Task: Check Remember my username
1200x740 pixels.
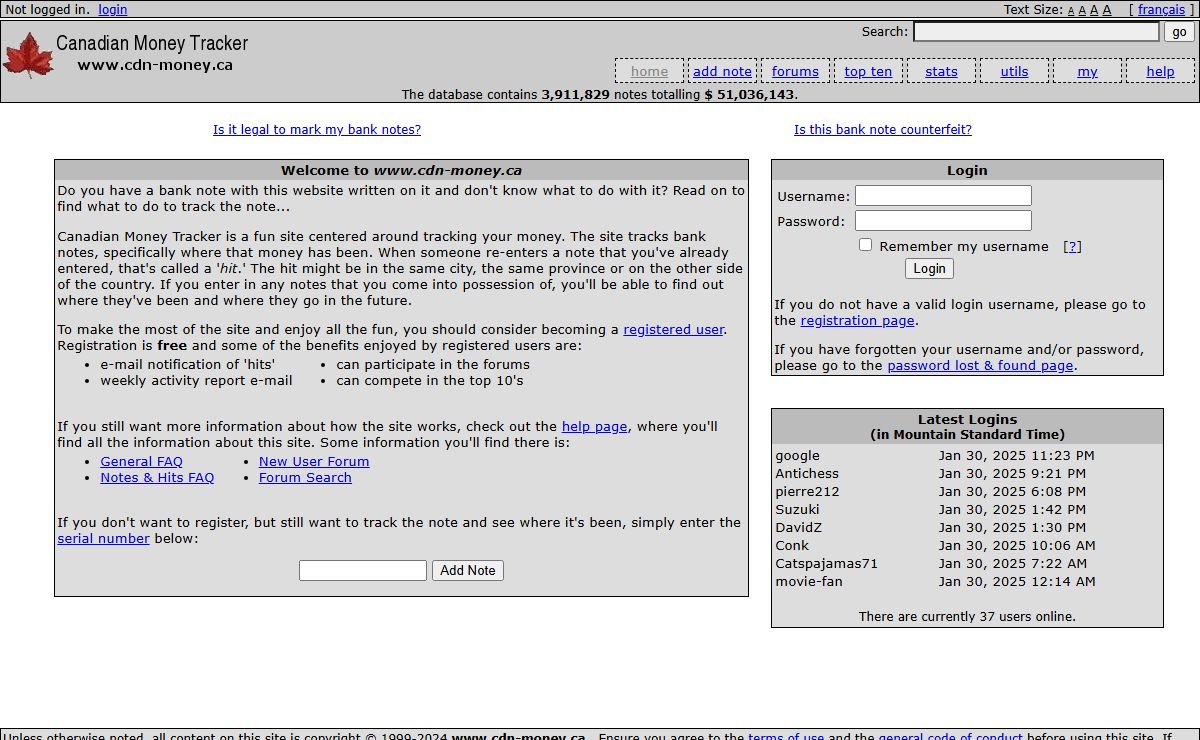Action: pos(865,245)
